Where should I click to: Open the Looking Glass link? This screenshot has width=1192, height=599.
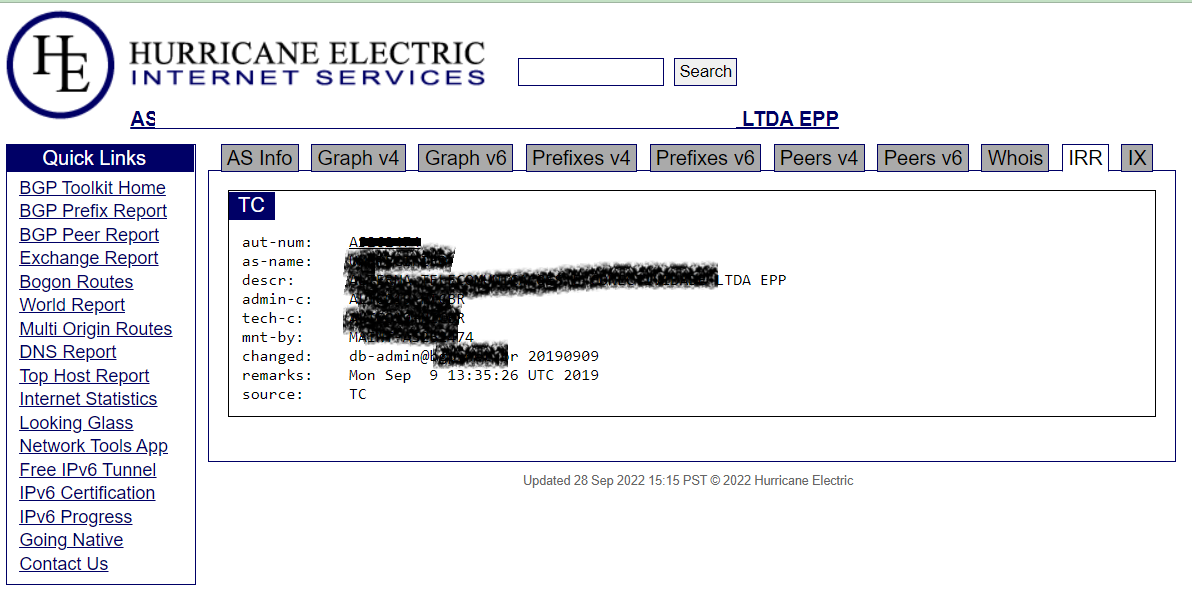(x=76, y=423)
